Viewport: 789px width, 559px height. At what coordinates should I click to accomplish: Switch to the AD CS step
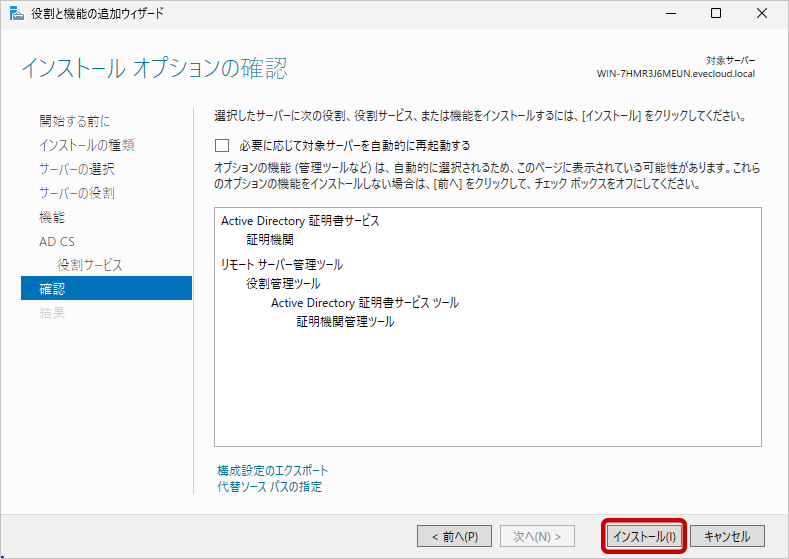point(57,241)
